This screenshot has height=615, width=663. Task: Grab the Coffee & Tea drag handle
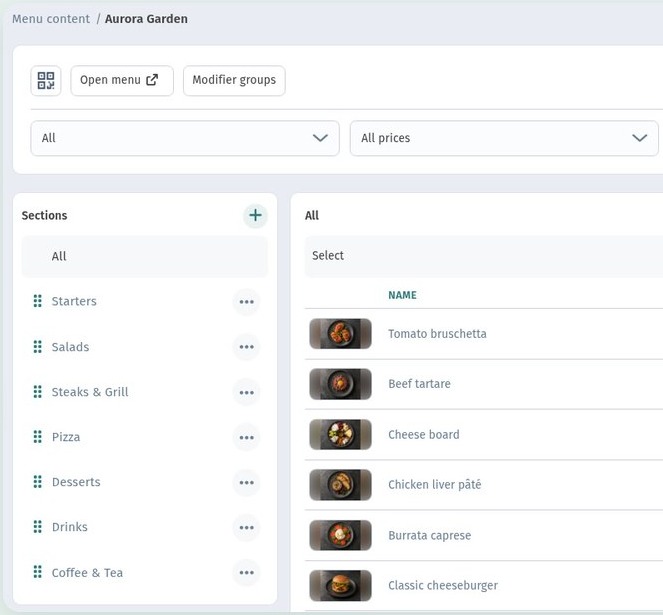coord(38,572)
